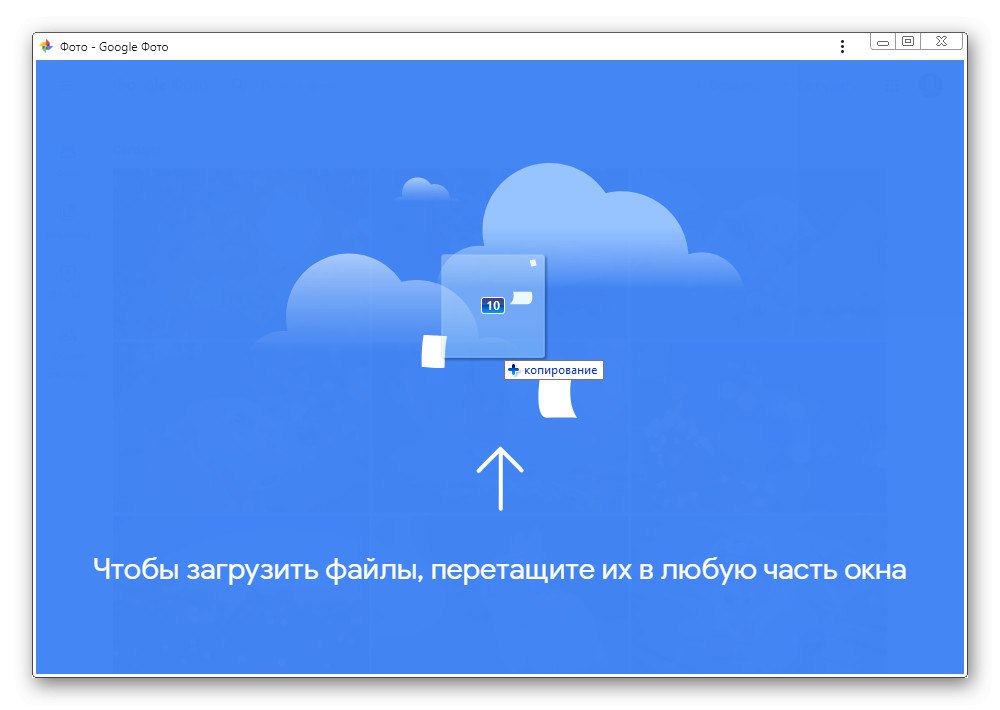Image resolution: width=1000 pixels, height=710 pixels.
Task: Click the blue upload overlay area
Action: [x=500, y=620]
